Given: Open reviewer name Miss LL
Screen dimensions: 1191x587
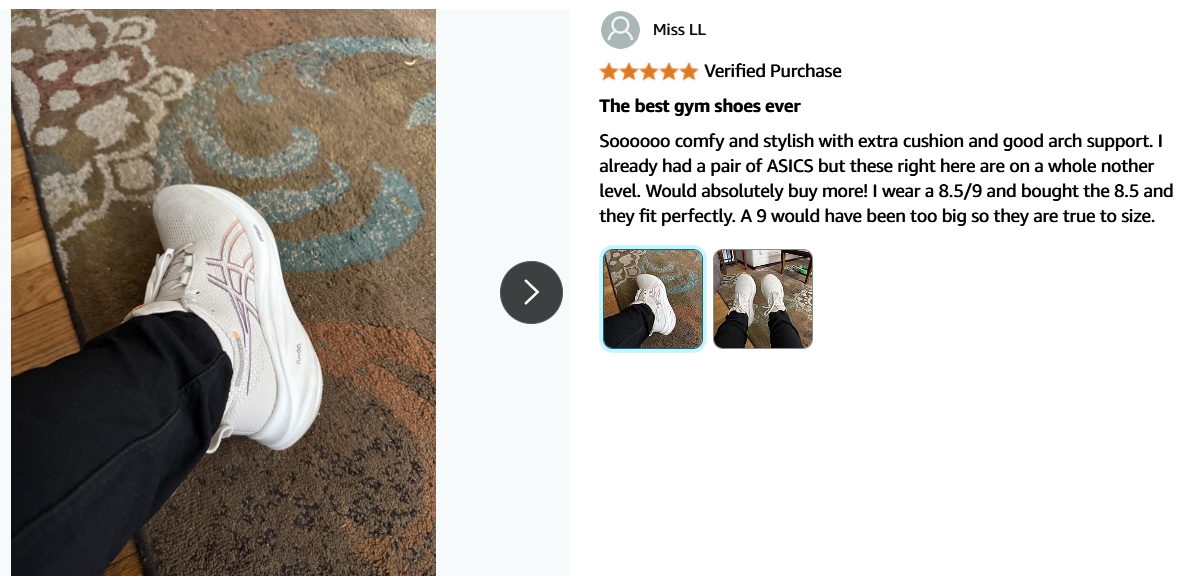Looking at the screenshot, I should click(679, 30).
